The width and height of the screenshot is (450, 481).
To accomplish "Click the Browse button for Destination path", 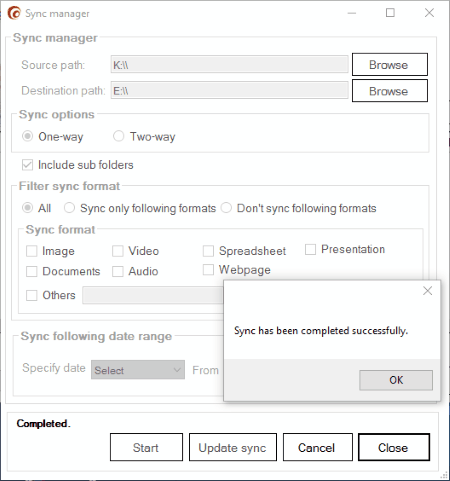I will [x=390, y=91].
